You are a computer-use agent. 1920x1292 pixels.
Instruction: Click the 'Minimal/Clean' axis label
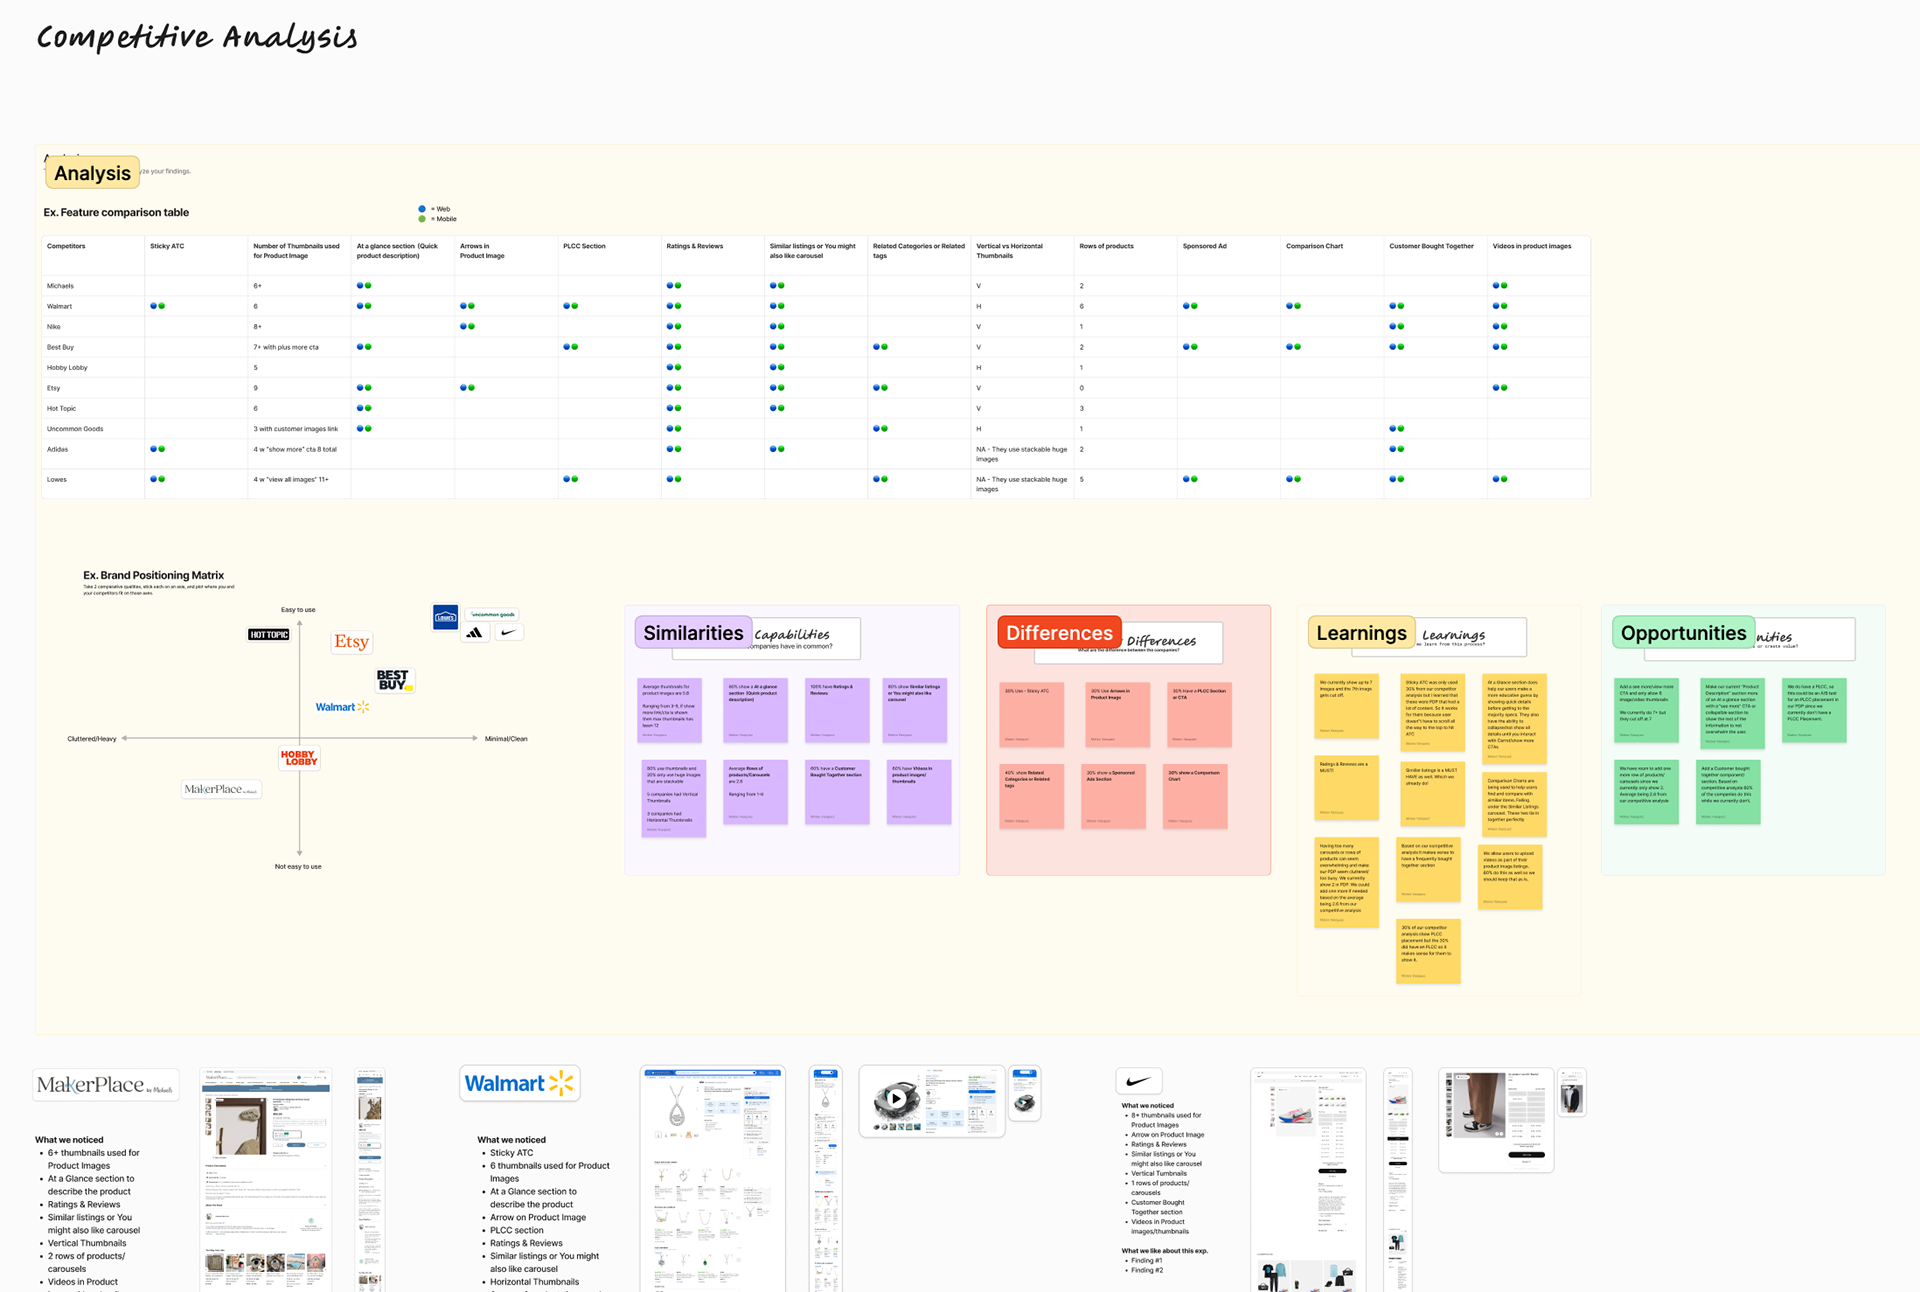pyautogui.click(x=506, y=739)
